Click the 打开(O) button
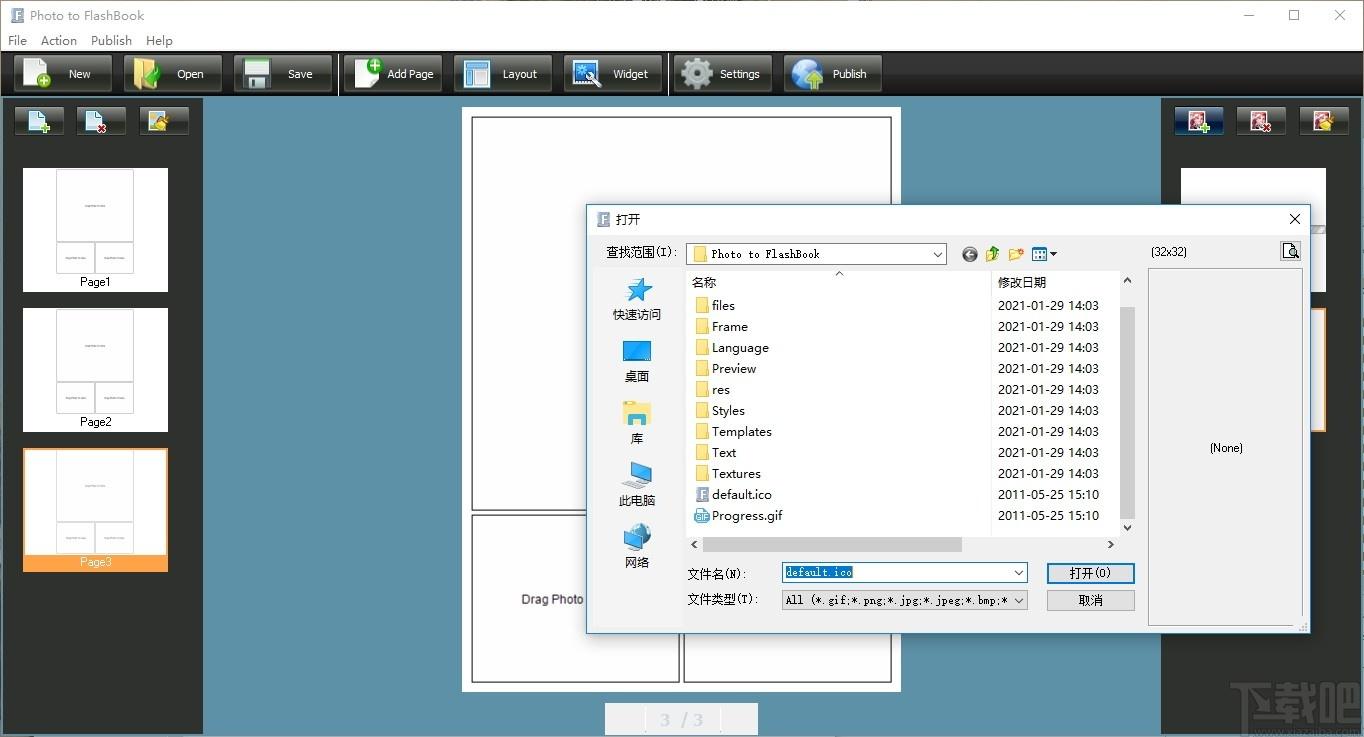1364x737 pixels. coord(1090,573)
